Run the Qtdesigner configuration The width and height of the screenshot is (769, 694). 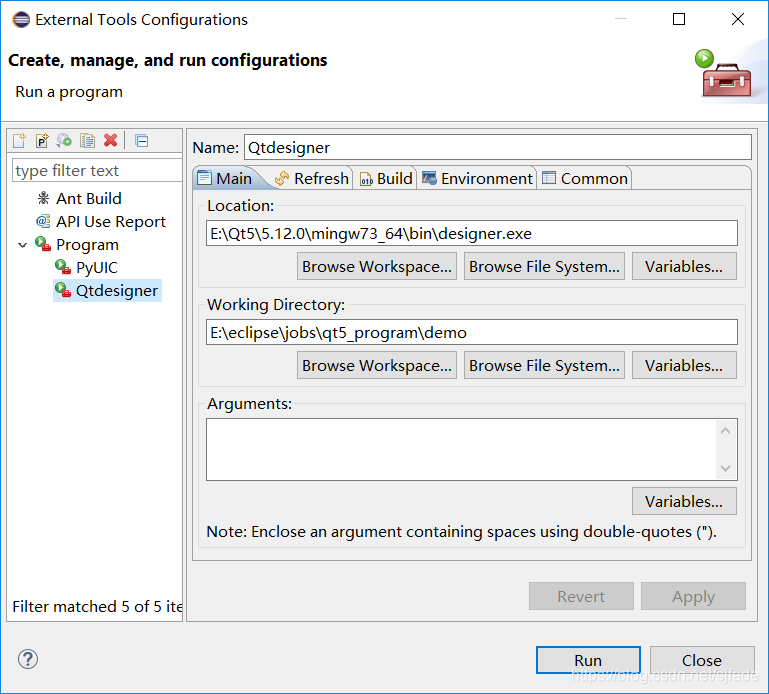coord(588,660)
